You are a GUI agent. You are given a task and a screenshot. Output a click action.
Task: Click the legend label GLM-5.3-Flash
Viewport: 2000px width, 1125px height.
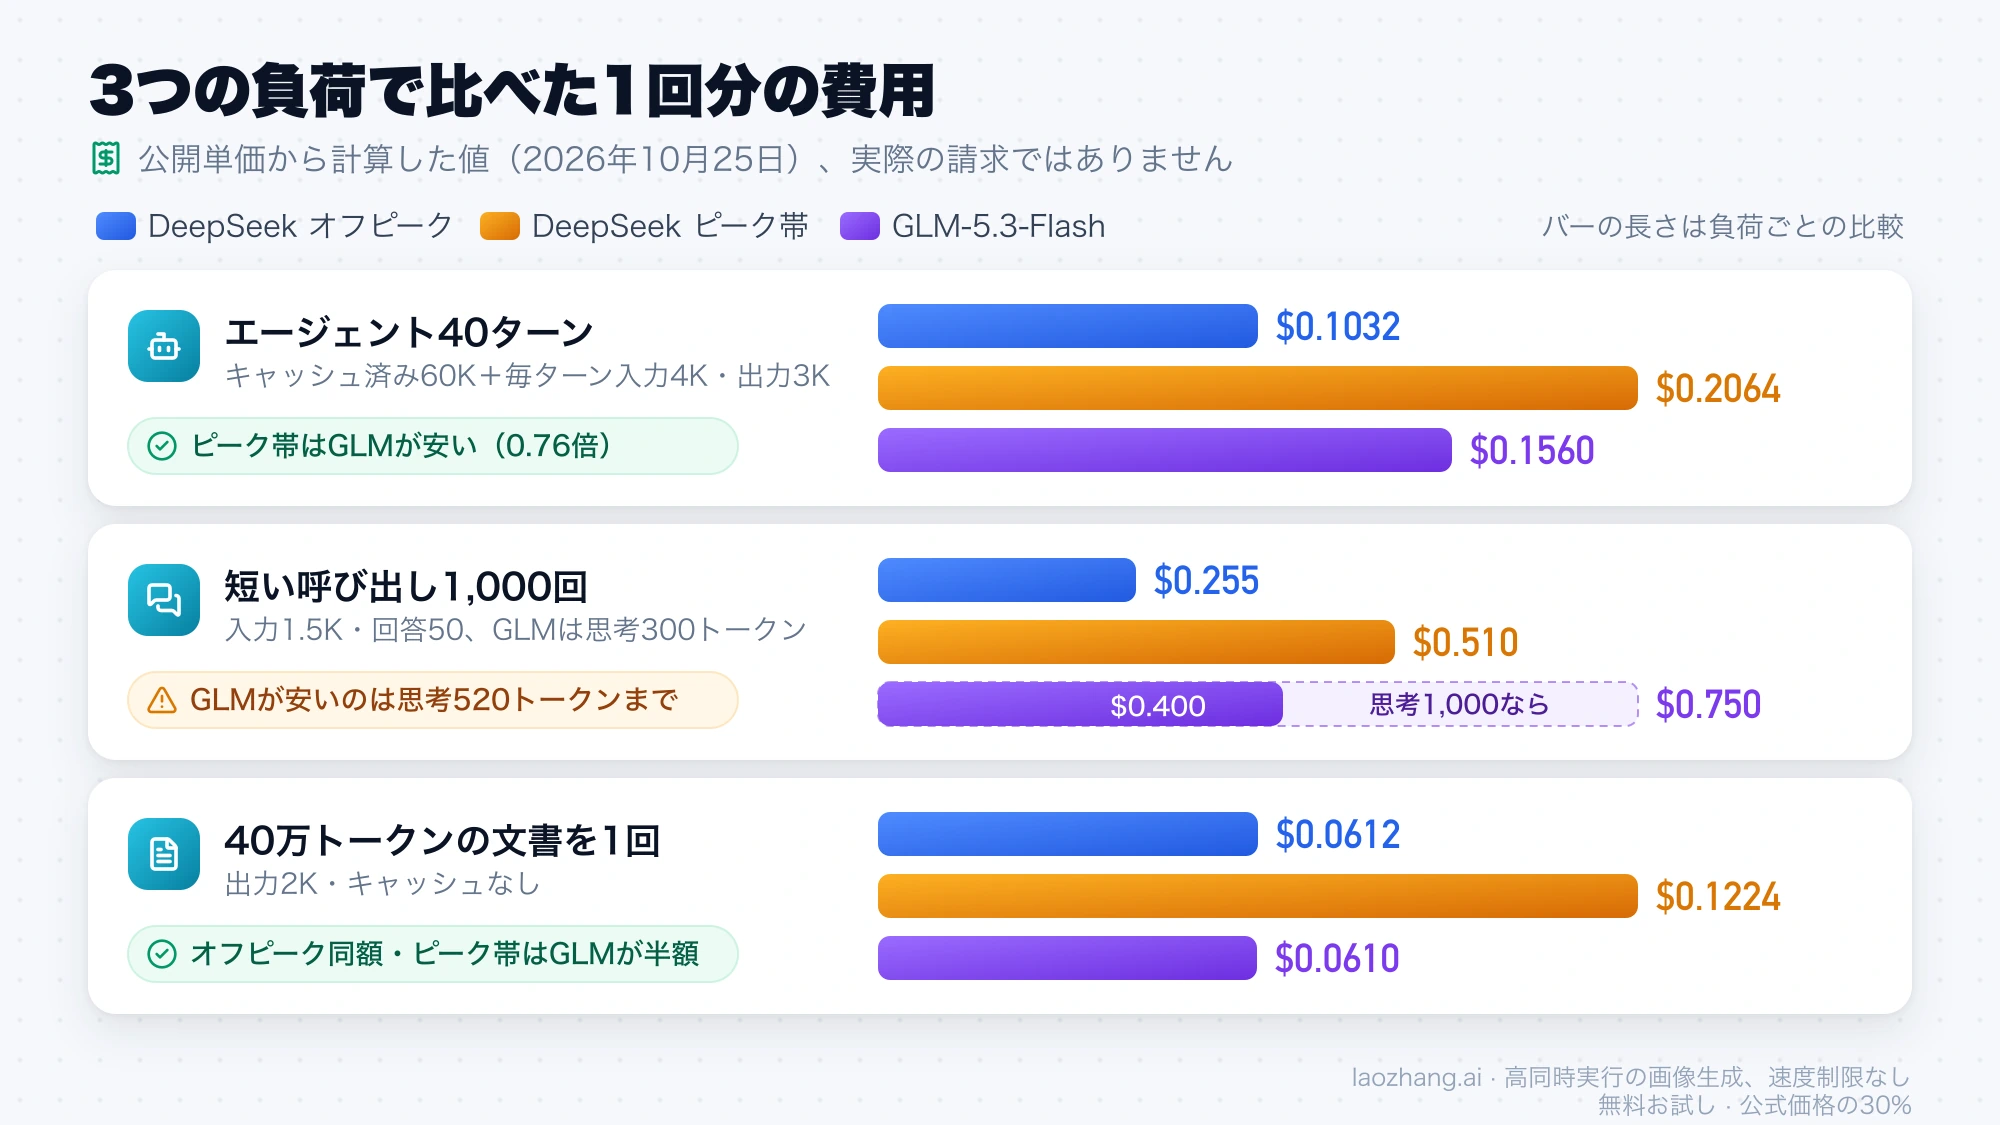(998, 226)
